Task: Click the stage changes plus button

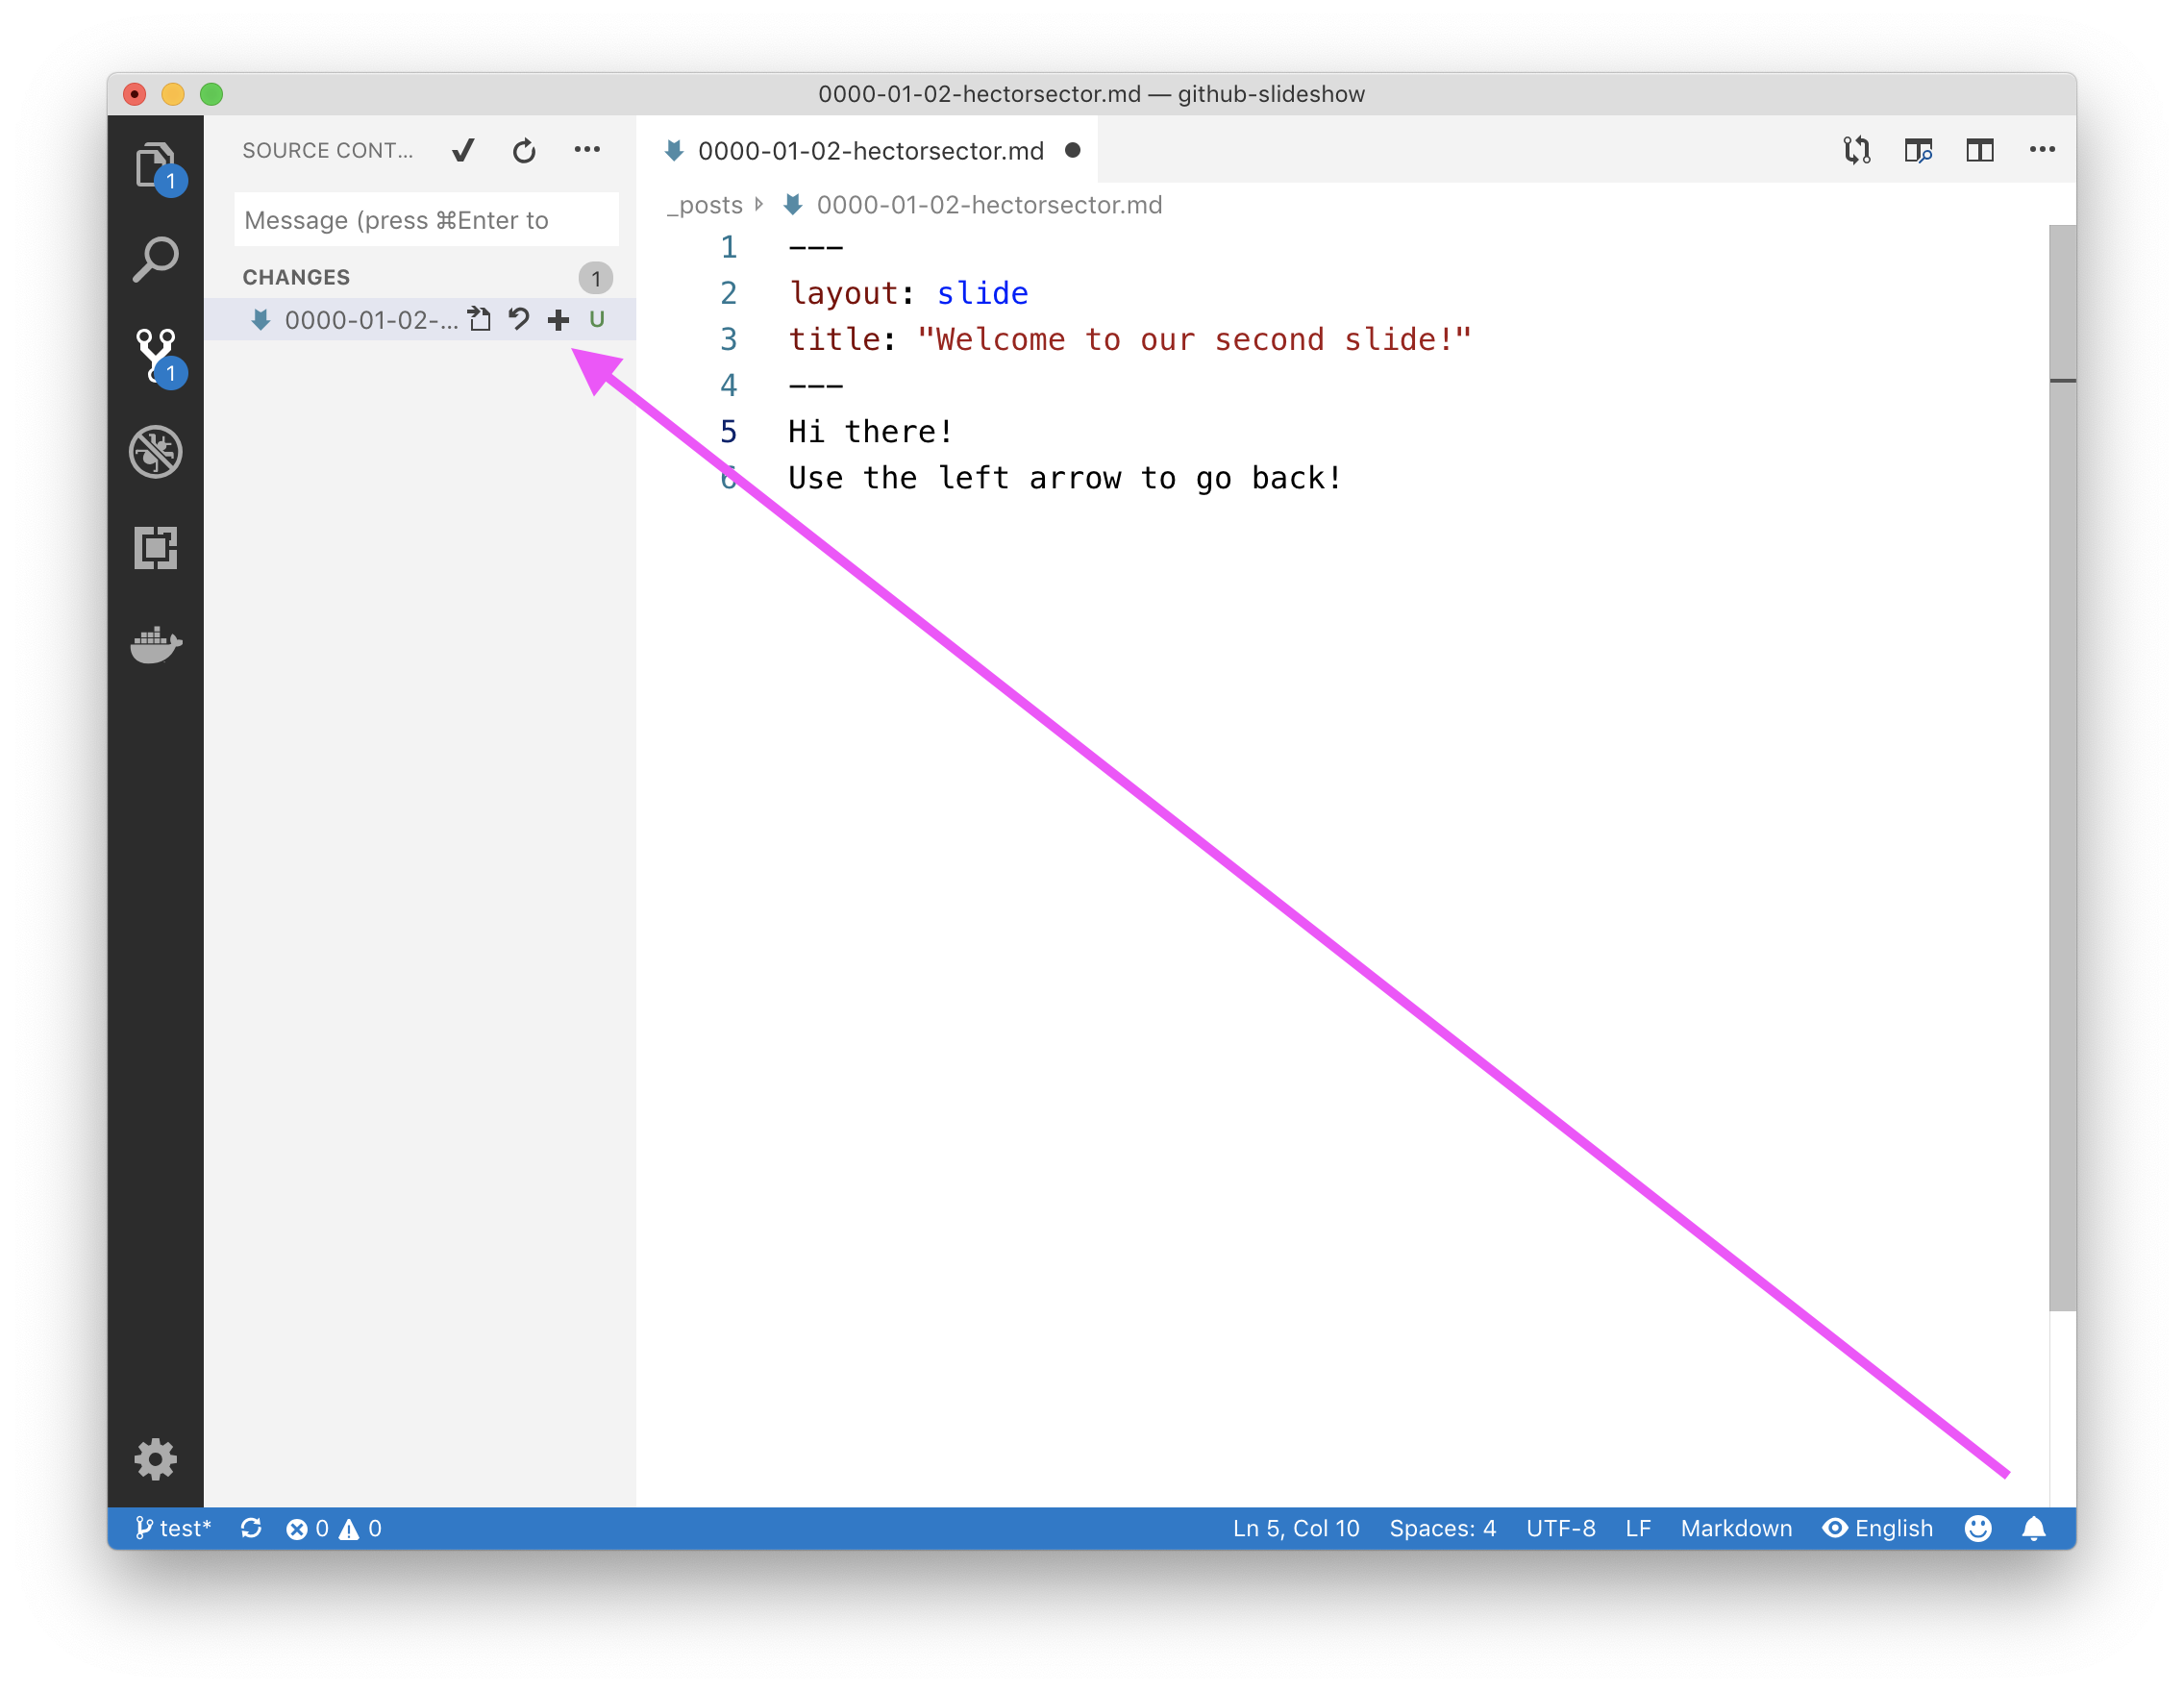Action: pyautogui.click(x=560, y=319)
